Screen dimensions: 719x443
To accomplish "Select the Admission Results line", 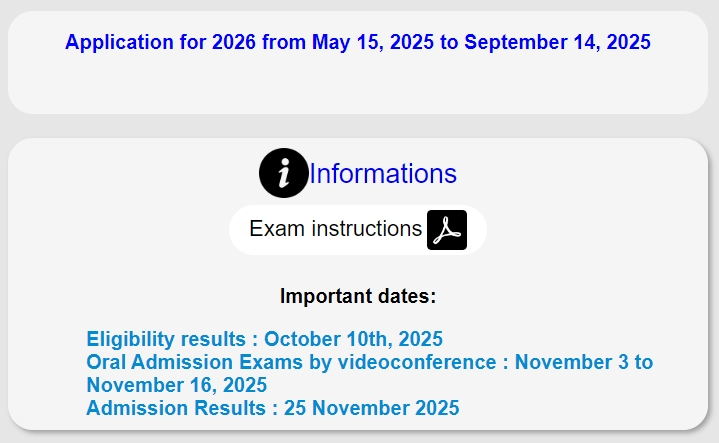I will pos(273,408).
